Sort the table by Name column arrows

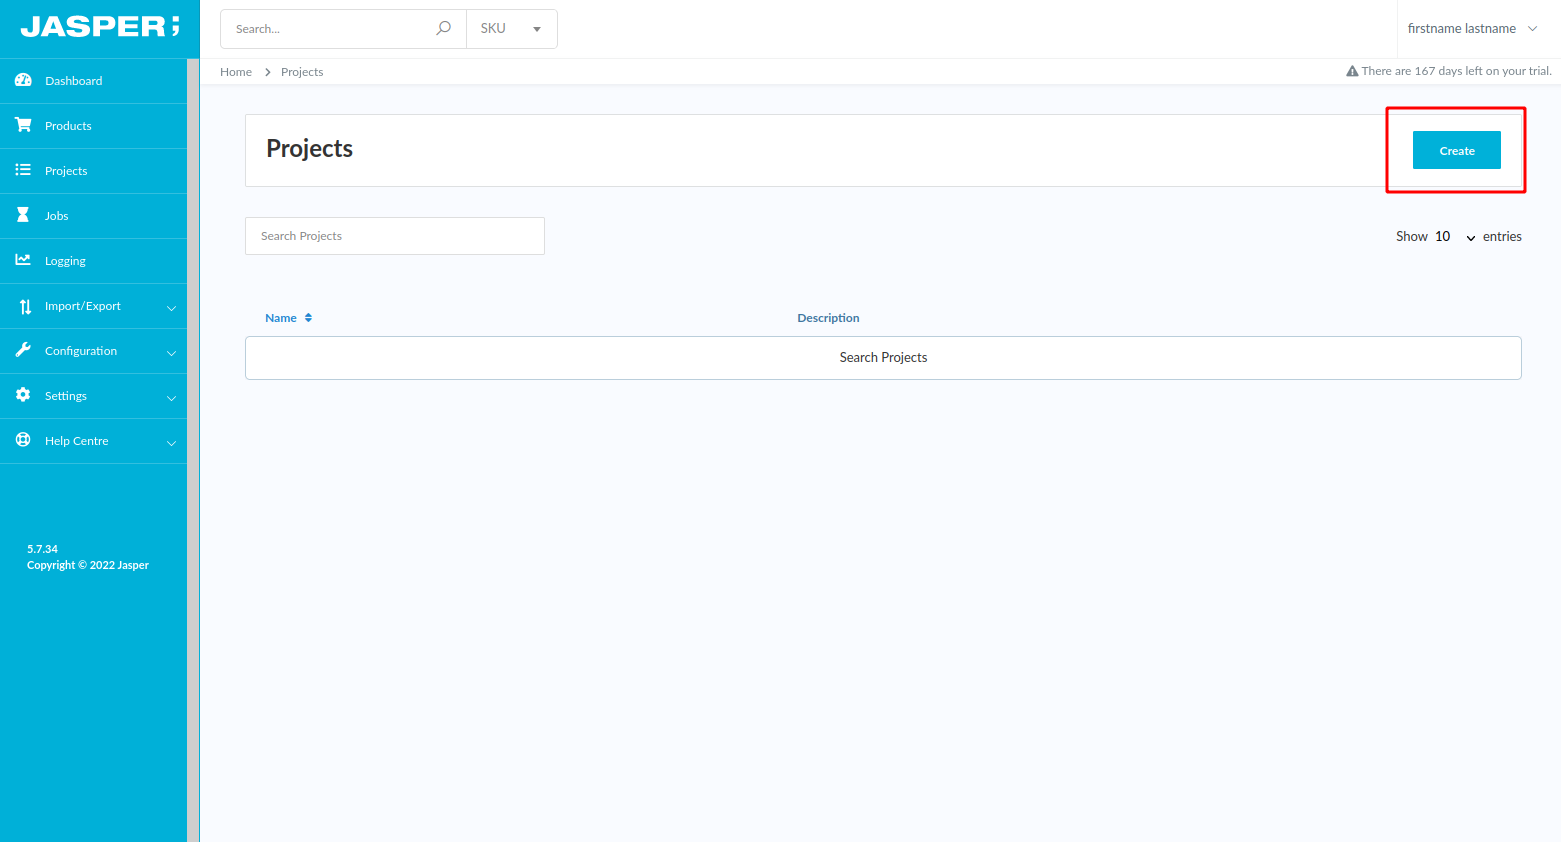click(x=308, y=318)
